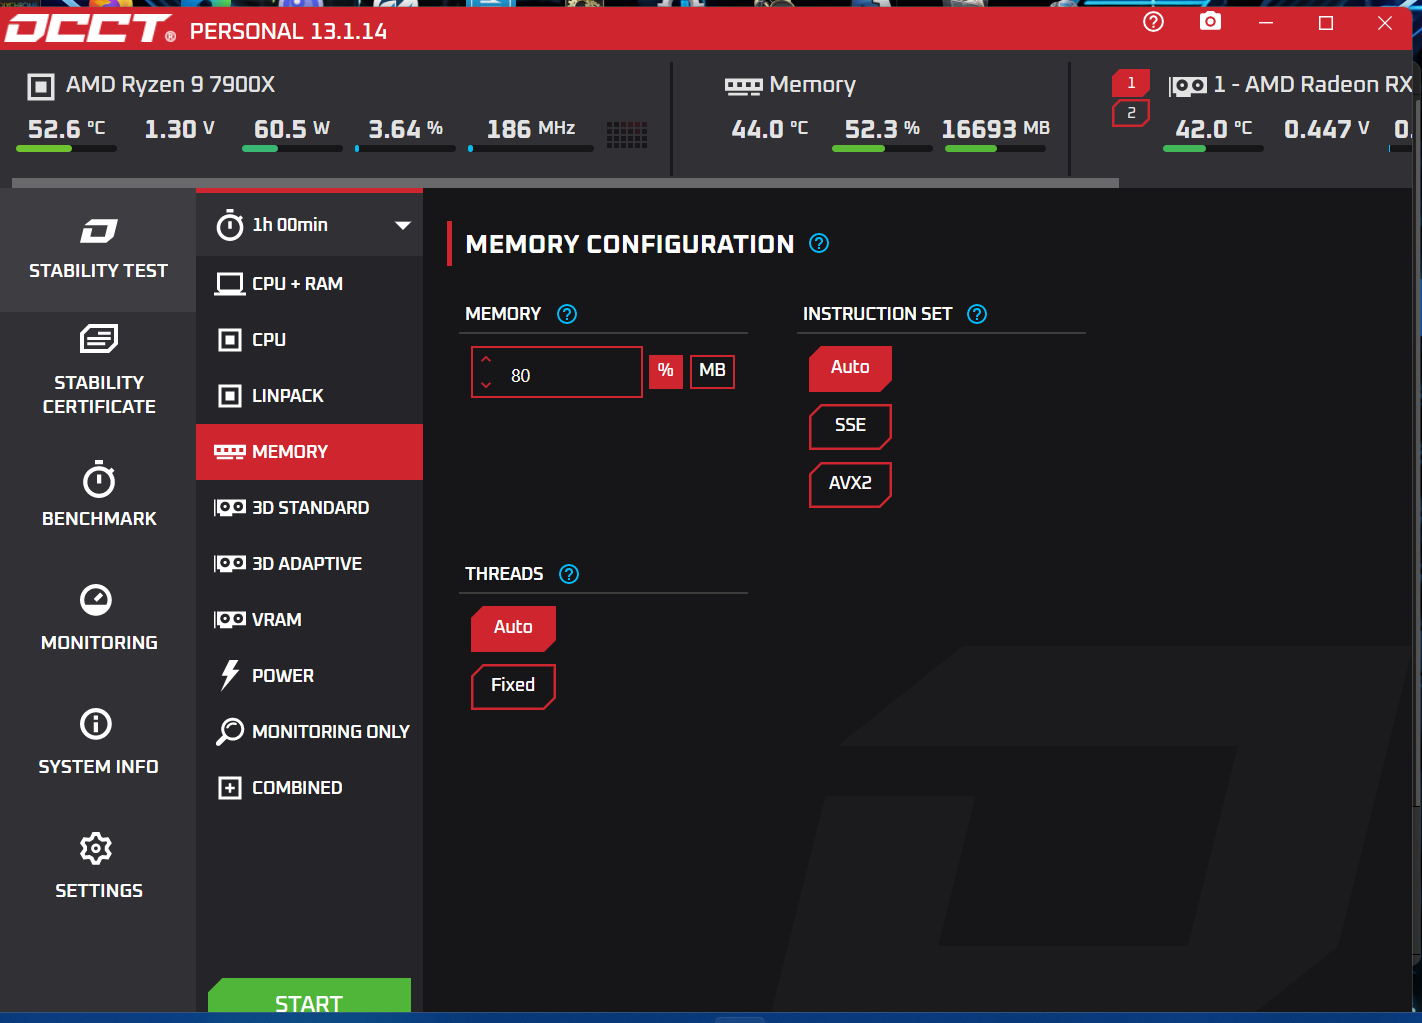Open Settings gear section
This screenshot has height=1023, width=1422.
[x=98, y=865]
